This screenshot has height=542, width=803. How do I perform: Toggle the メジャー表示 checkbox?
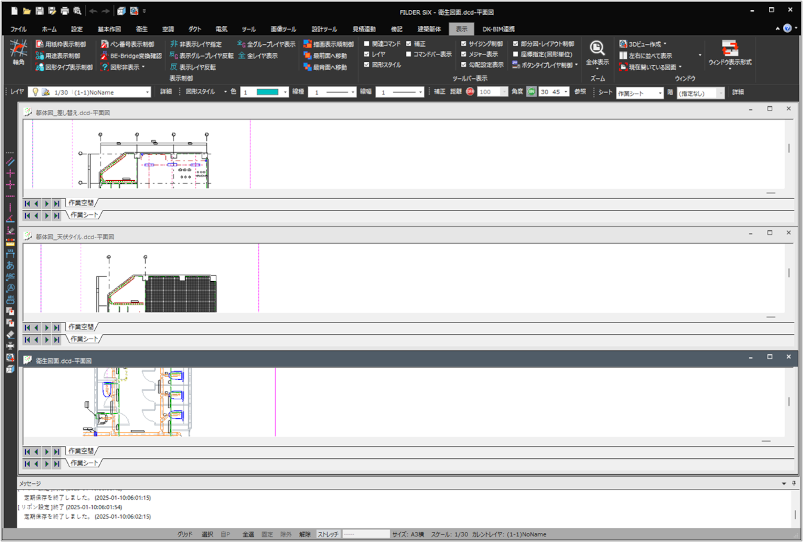pos(463,54)
